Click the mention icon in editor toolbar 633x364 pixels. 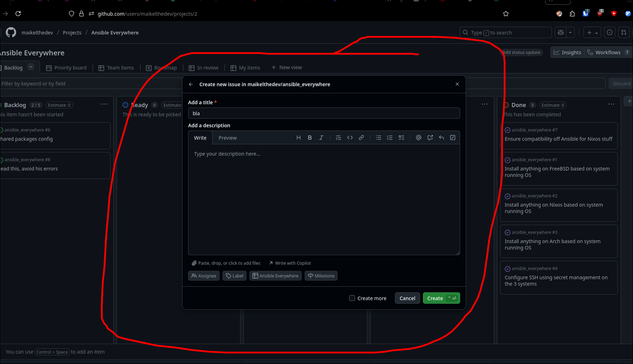click(x=418, y=138)
